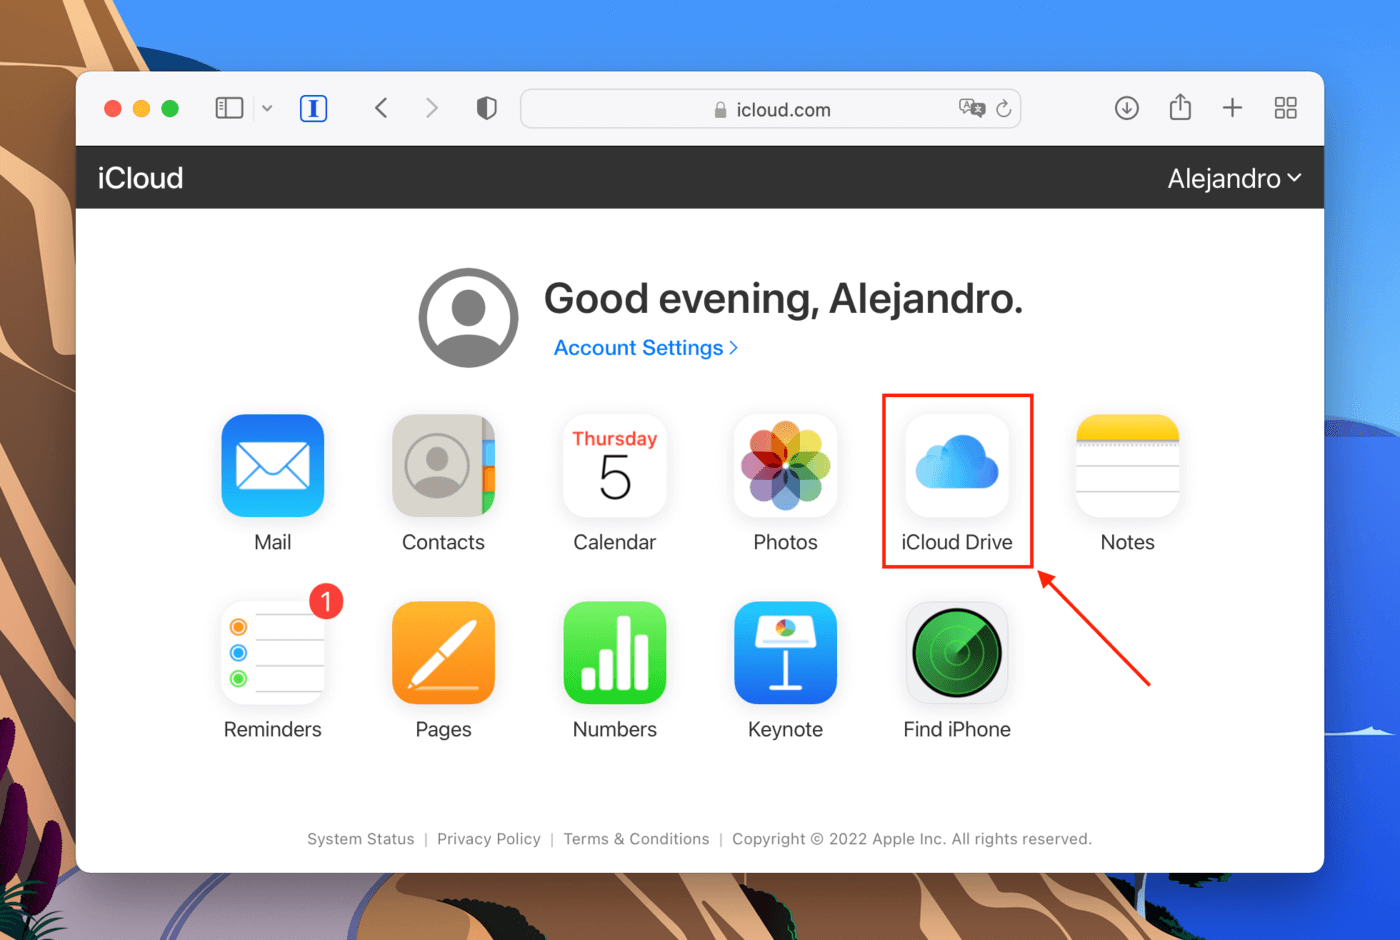The width and height of the screenshot is (1400, 940).
Task: Open the privacy report shield icon
Action: pos(487,108)
